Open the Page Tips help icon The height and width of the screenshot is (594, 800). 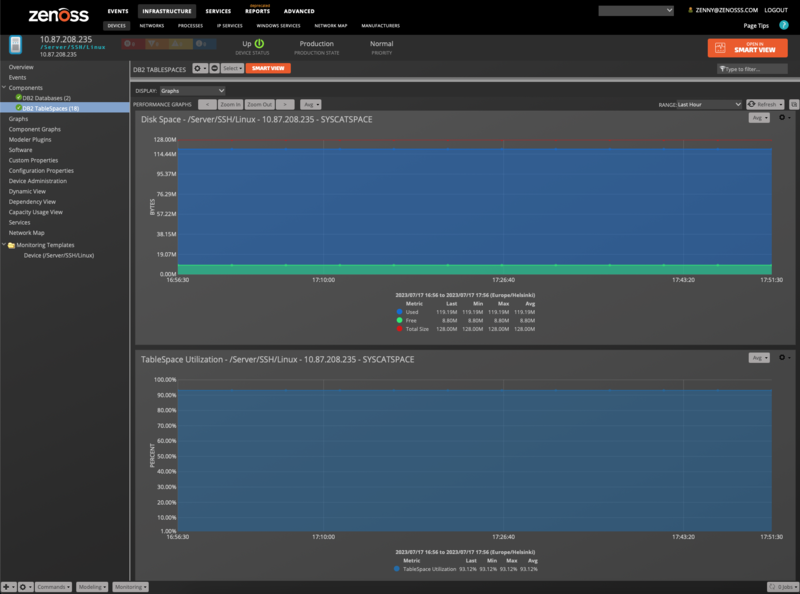(x=784, y=25)
